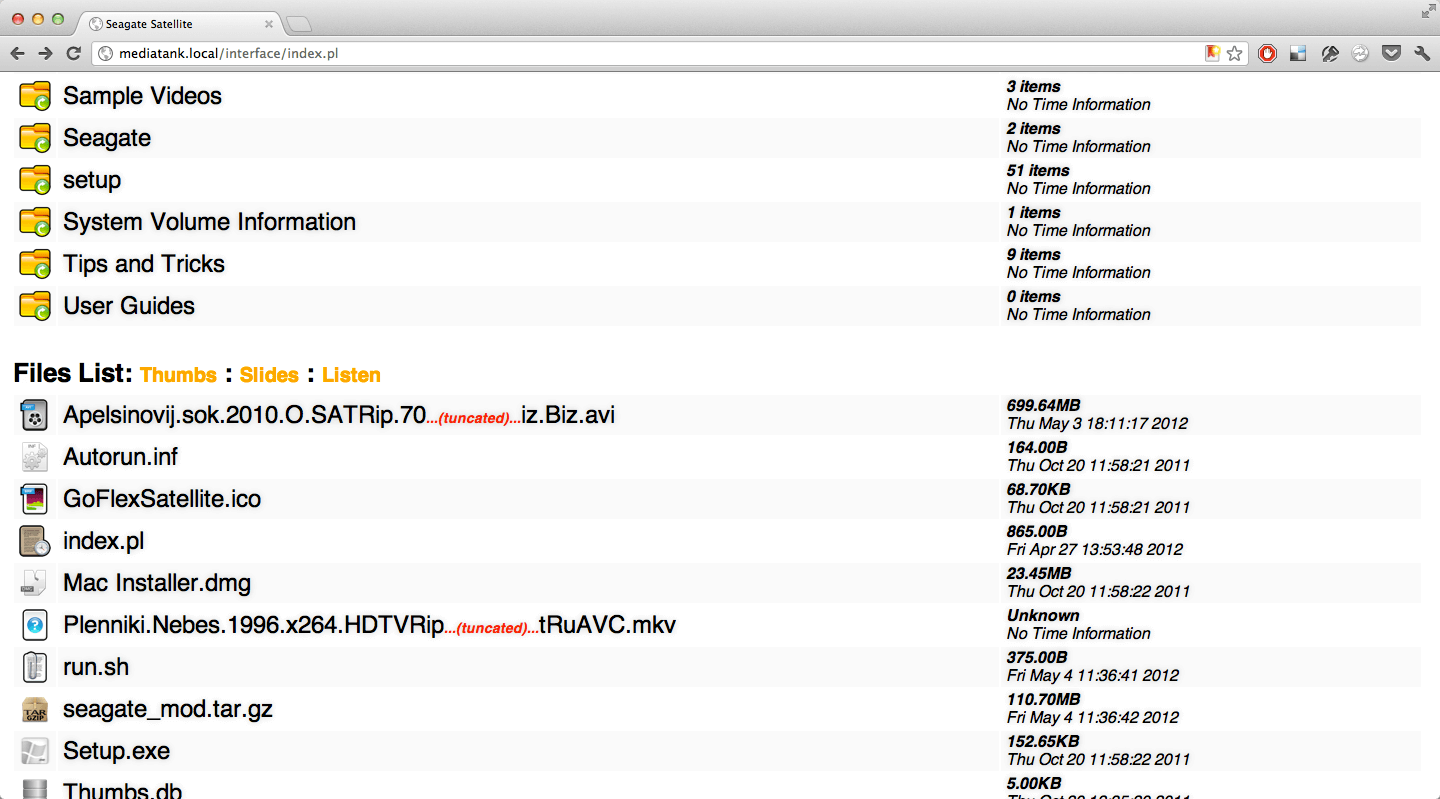Click the 'Files List:' heading
This screenshot has width=1440, height=799.
pyautogui.click(x=73, y=374)
